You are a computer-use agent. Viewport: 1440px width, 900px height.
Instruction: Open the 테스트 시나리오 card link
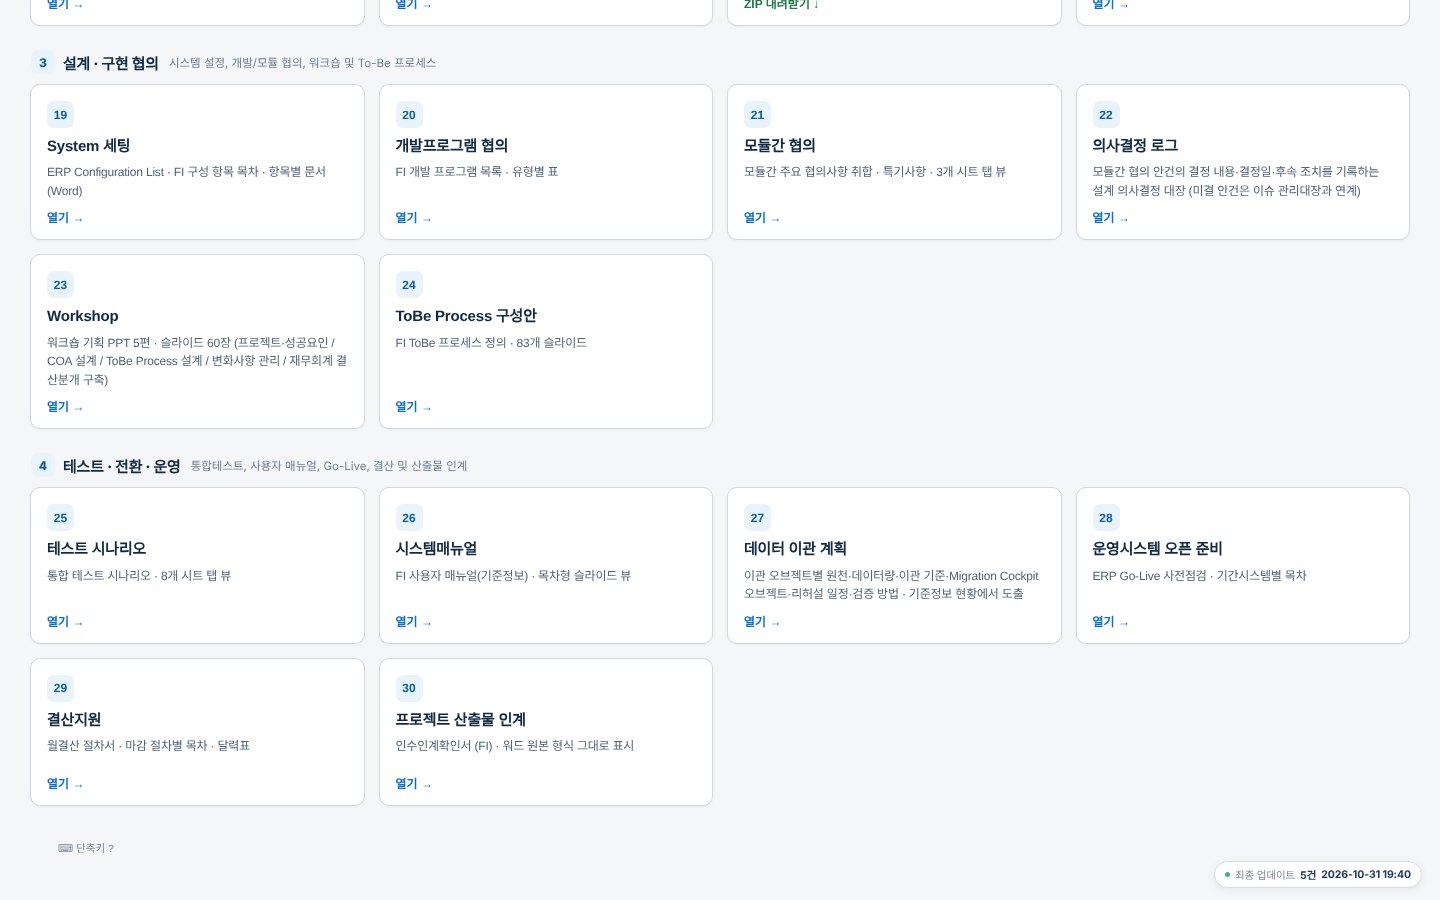tap(65, 622)
